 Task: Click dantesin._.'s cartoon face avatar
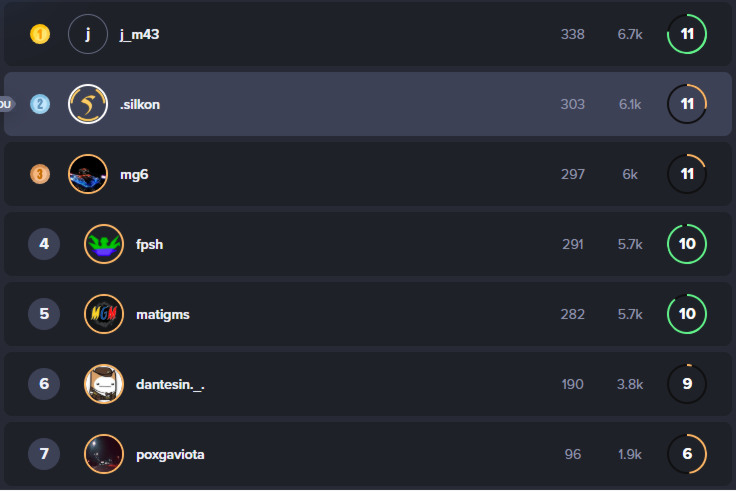pos(104,384)
